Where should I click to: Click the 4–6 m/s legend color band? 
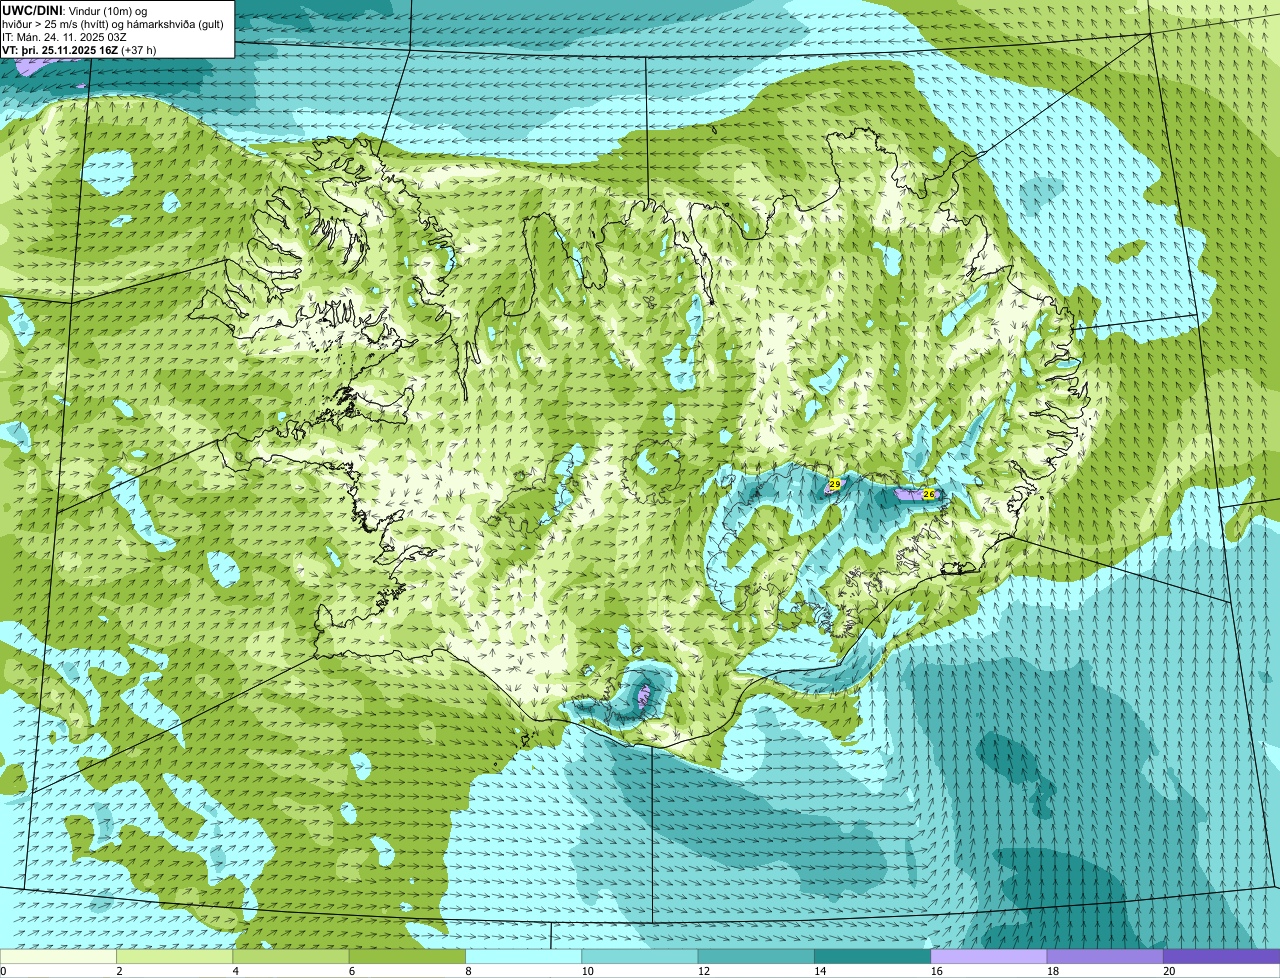click(x=291, y=956)
